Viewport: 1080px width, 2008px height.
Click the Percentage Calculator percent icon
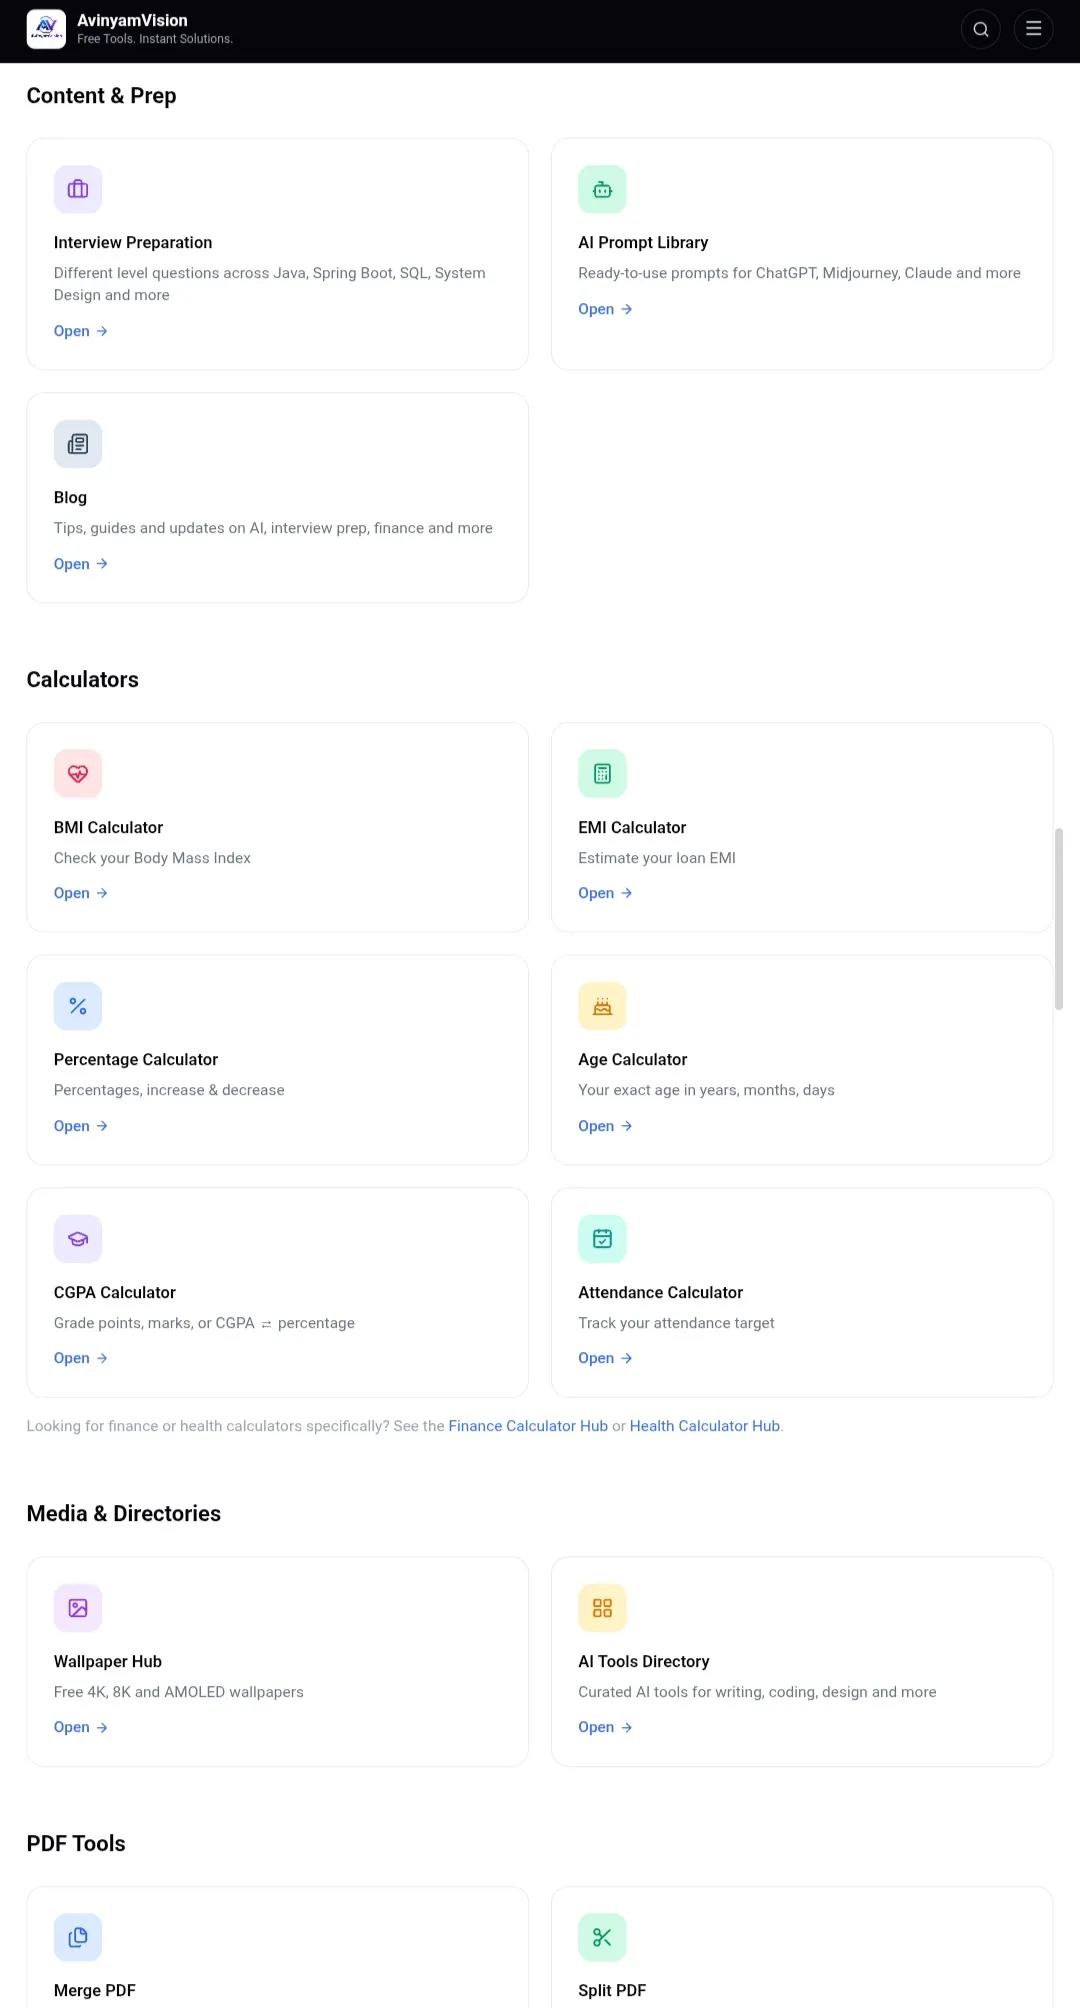tap(78, 1006)
